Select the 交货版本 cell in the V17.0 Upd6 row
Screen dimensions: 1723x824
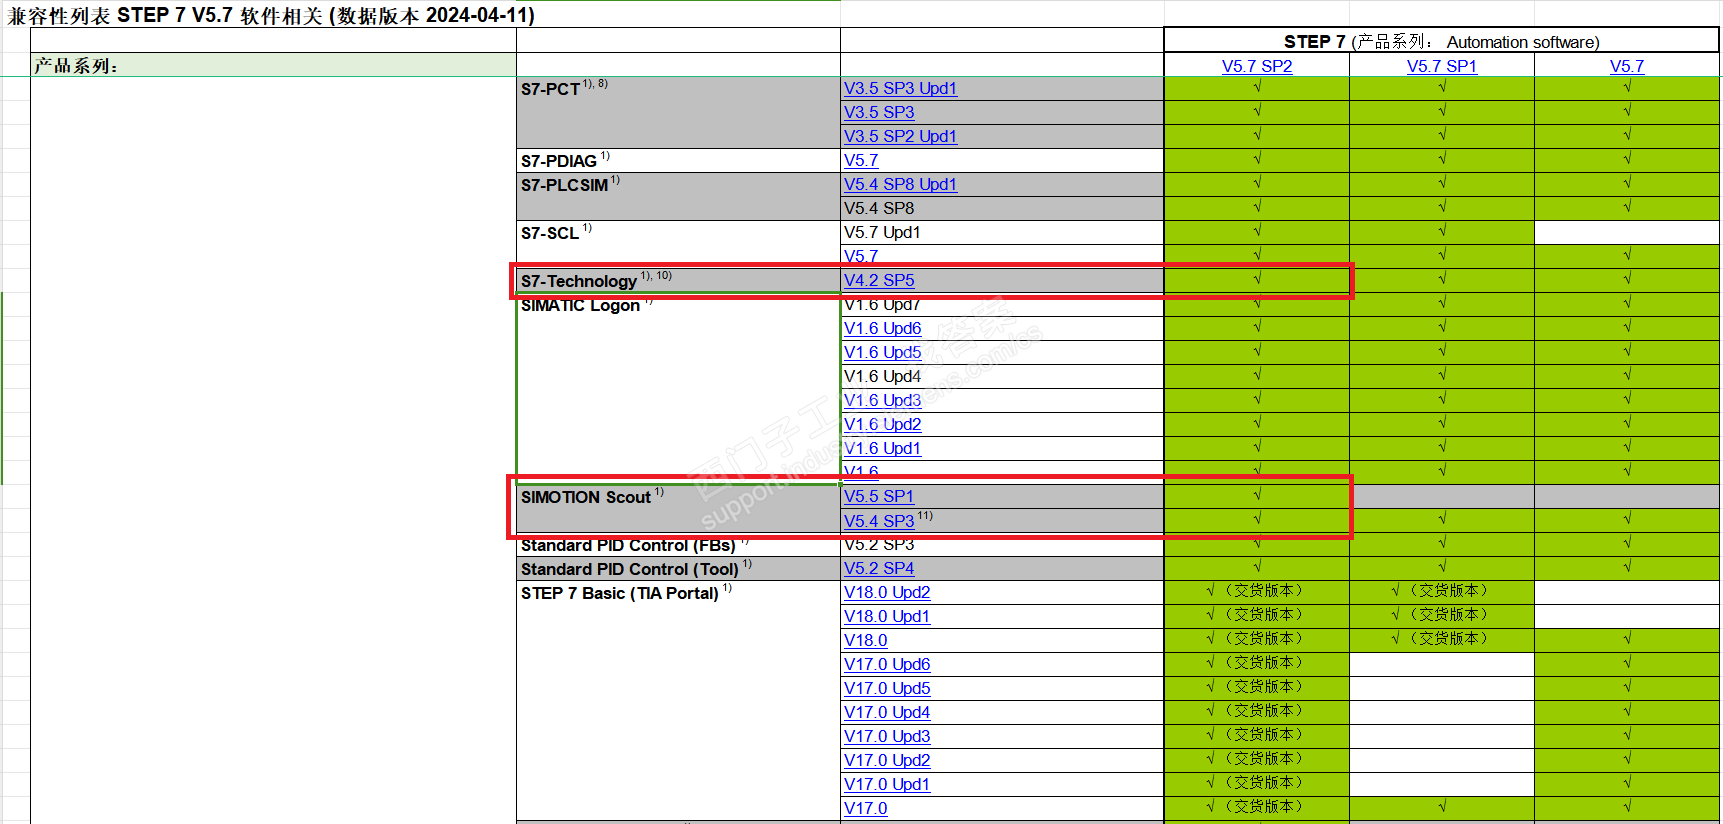click(1256, 663)
